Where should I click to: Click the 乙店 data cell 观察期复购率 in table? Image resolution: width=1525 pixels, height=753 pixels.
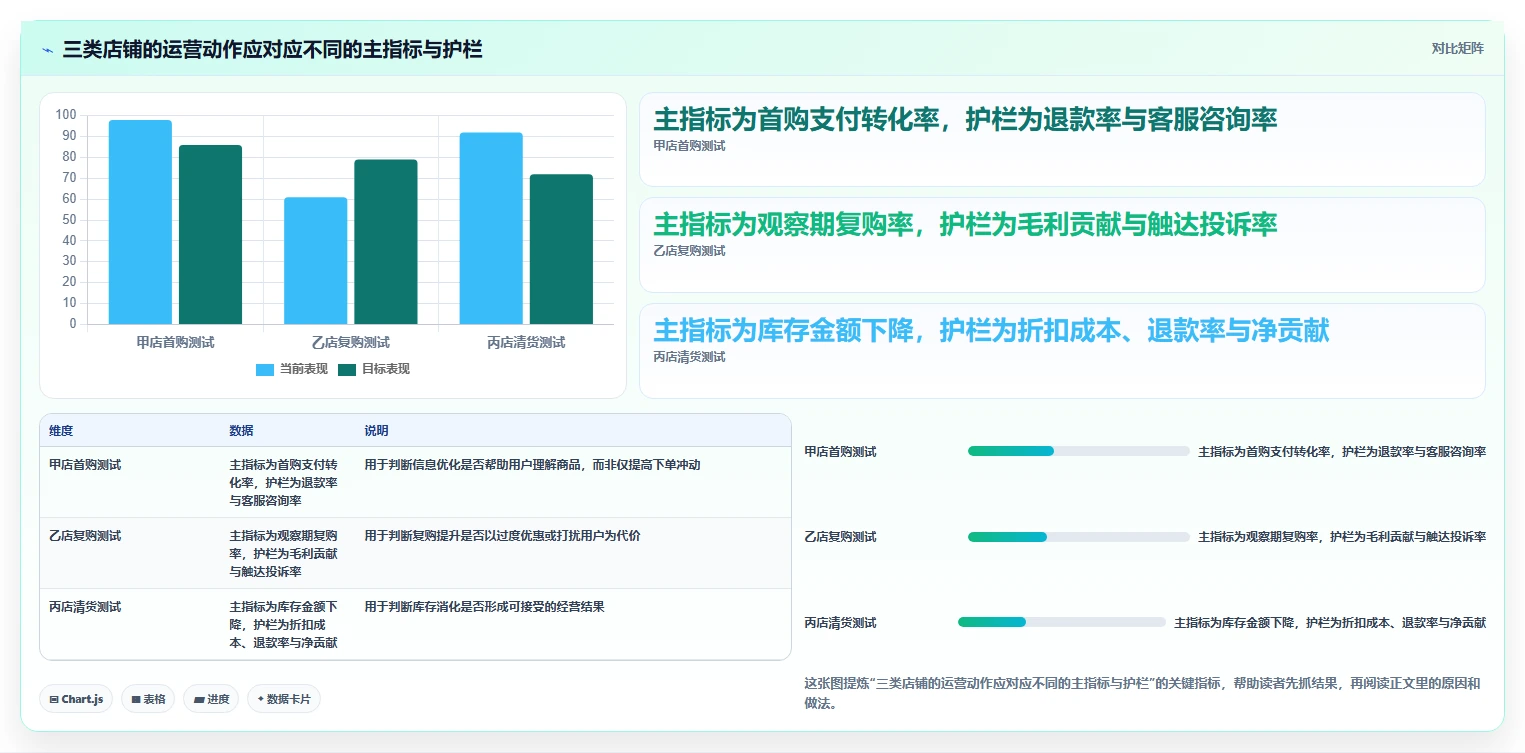pyautogui.click(x=284, y=554)
